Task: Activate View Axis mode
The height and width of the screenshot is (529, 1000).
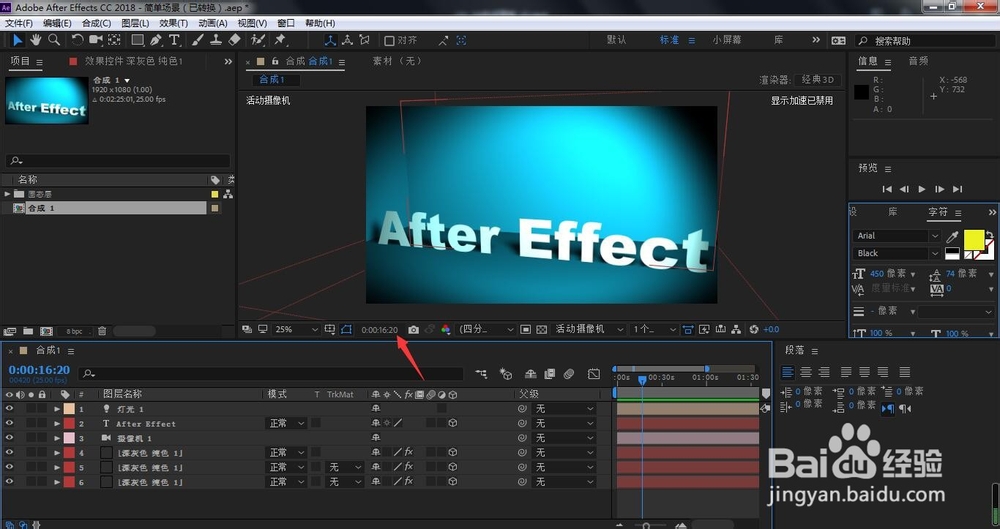Action: coord(365,40)
